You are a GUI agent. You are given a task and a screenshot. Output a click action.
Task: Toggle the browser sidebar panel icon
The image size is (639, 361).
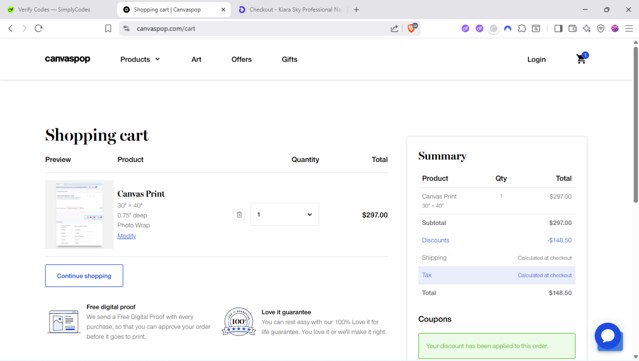tap(558, 29)
